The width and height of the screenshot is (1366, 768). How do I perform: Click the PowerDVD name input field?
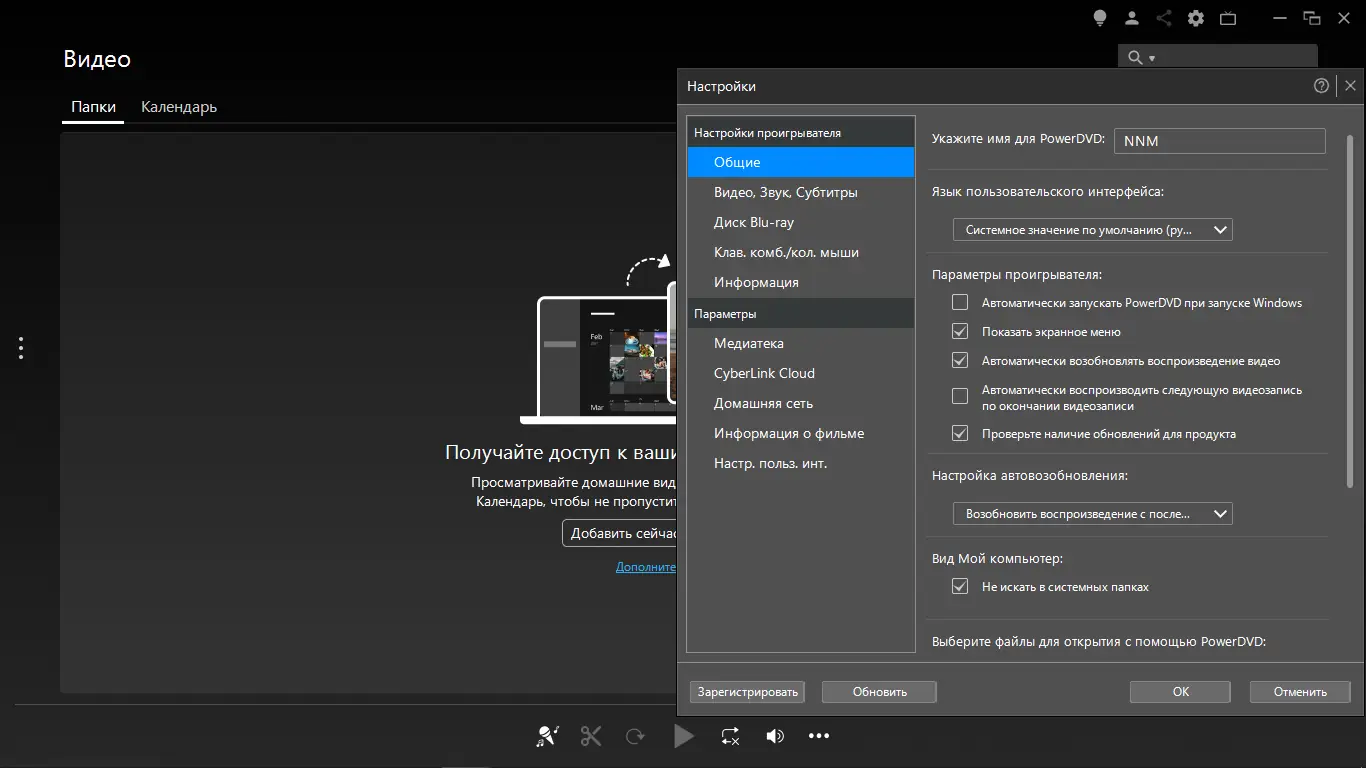point(1219,141)
